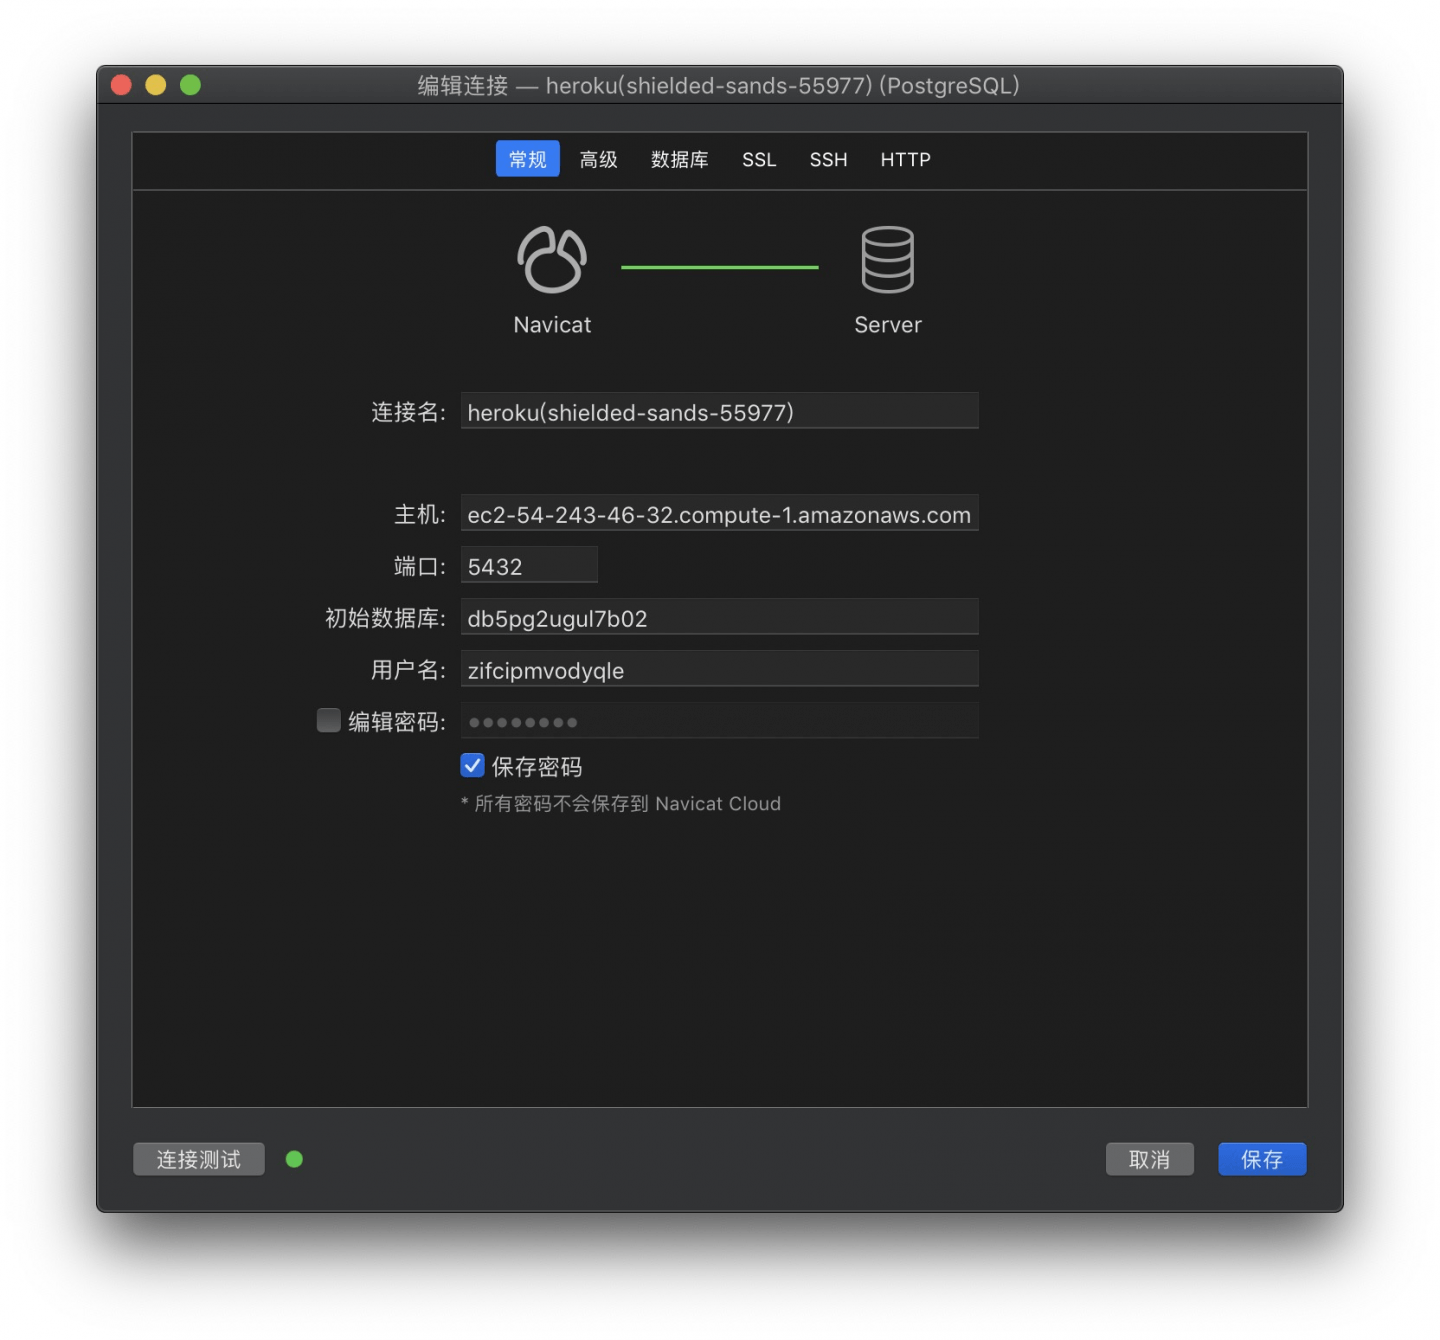Uncheck the 保存密码 checkbox
The height and width of the screenshot is (1340, 1440).
click(472, 766)
